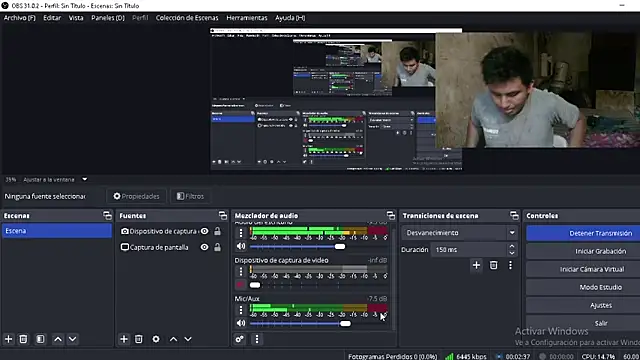Toggle lock on Captura de pantalla source
This screenshot has height=360, width=640.
[x=218, y=247]
